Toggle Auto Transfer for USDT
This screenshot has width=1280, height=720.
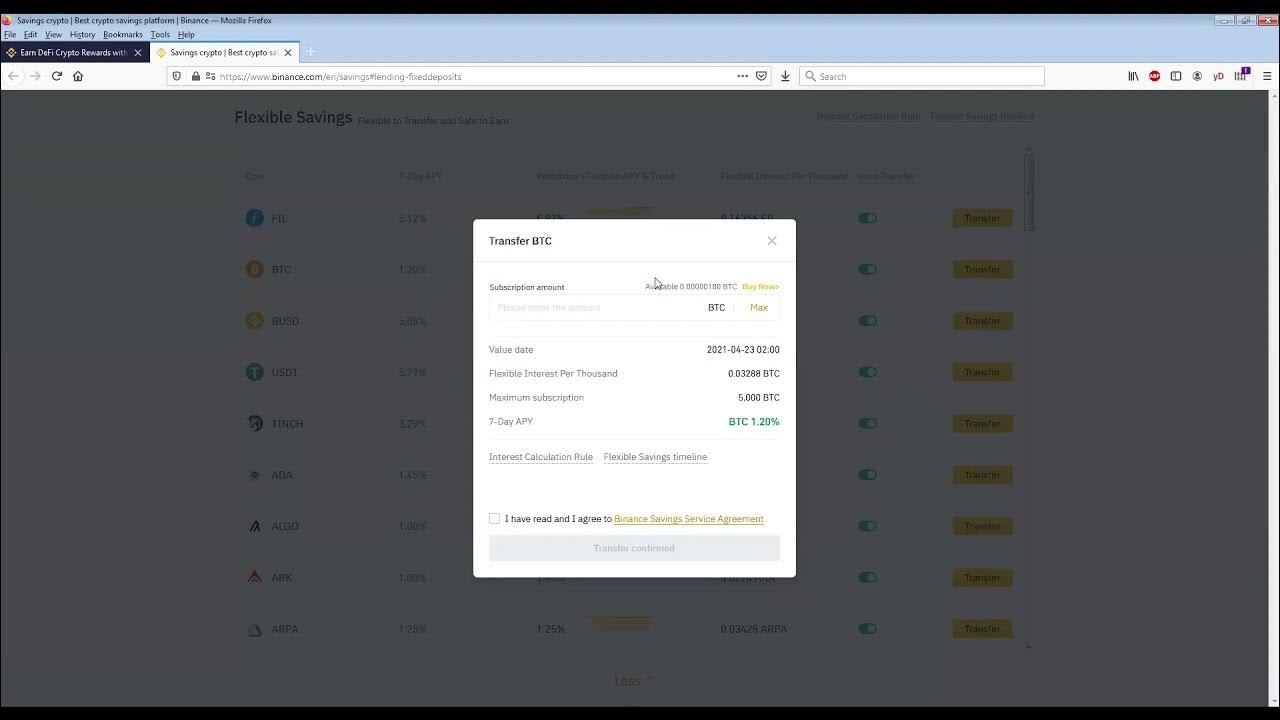(x=867, y=372)
